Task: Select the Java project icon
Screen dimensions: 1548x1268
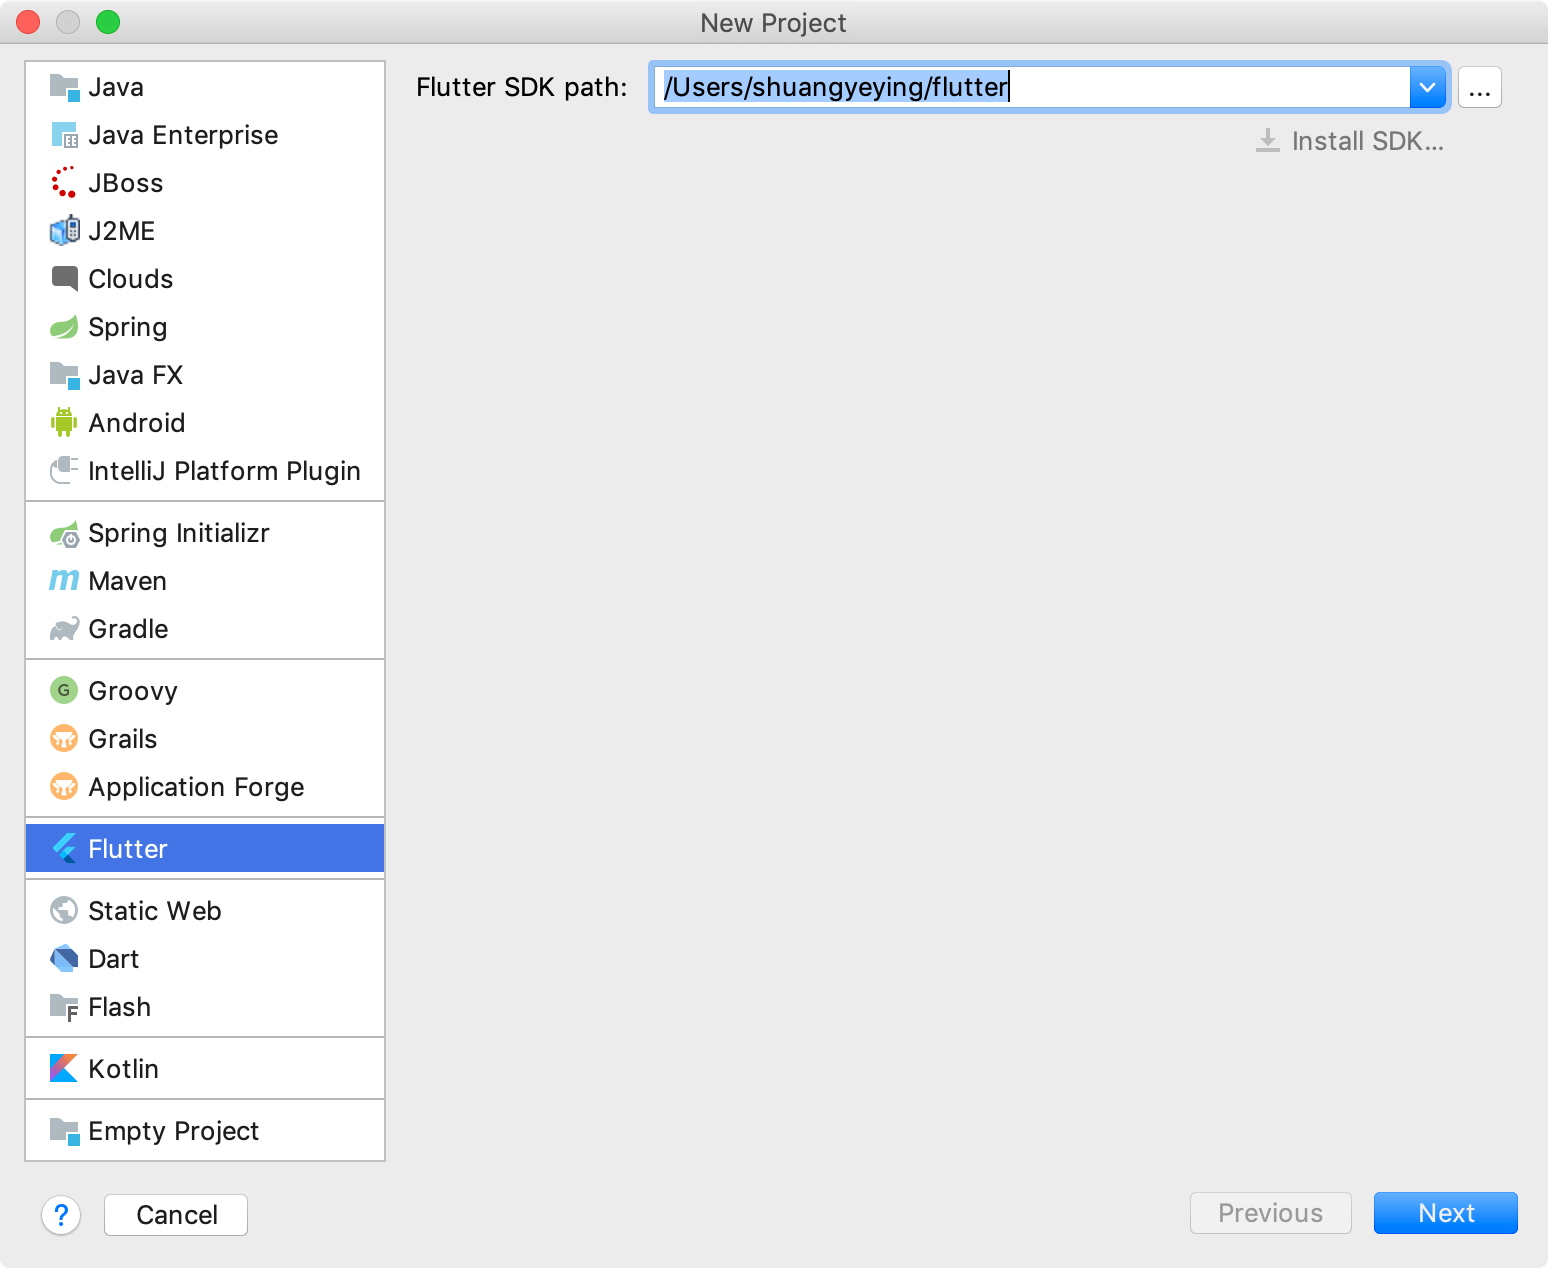Action: click(x=64, y=87)
